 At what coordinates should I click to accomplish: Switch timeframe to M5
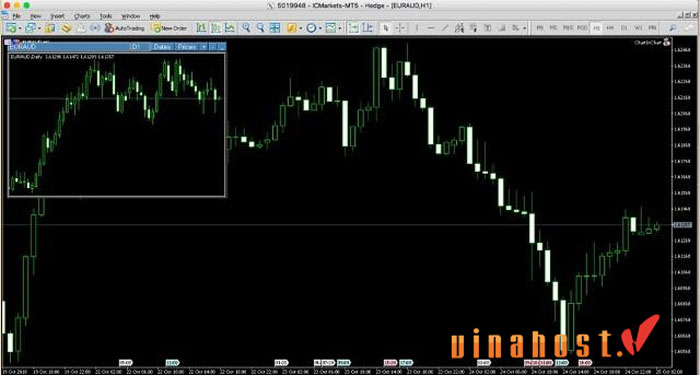point(553,28)
